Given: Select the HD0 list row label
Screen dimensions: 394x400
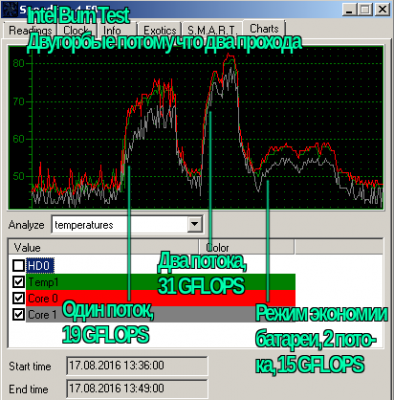Looking at the screenshot, I should pos(40,266).
